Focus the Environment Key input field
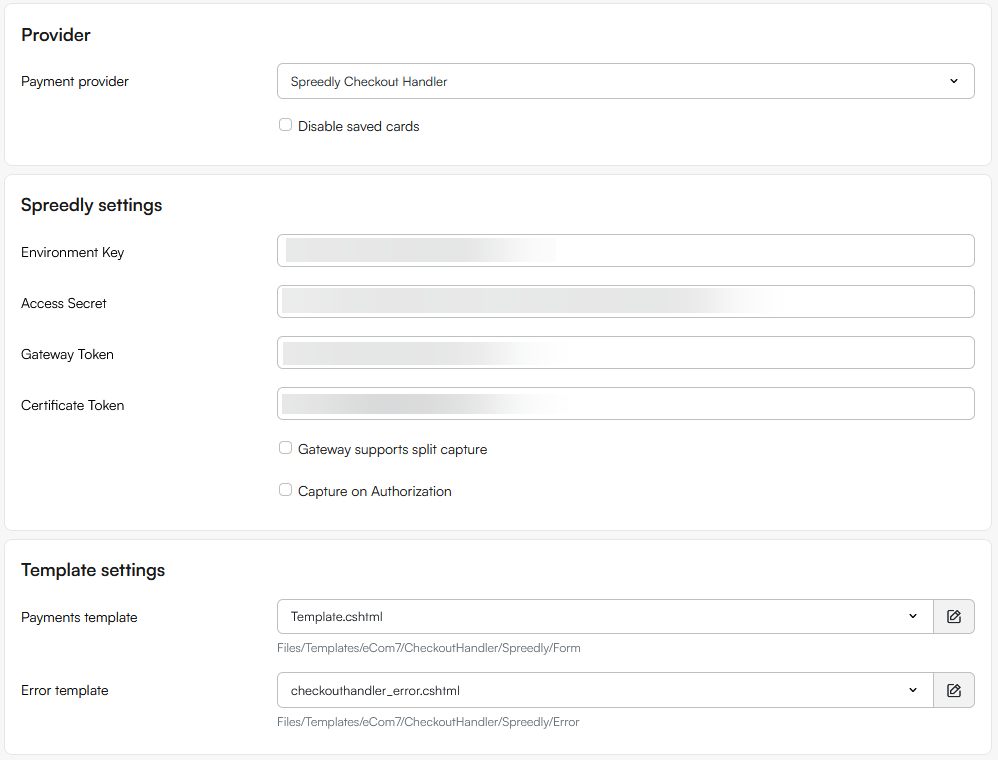 pos(625,251)
